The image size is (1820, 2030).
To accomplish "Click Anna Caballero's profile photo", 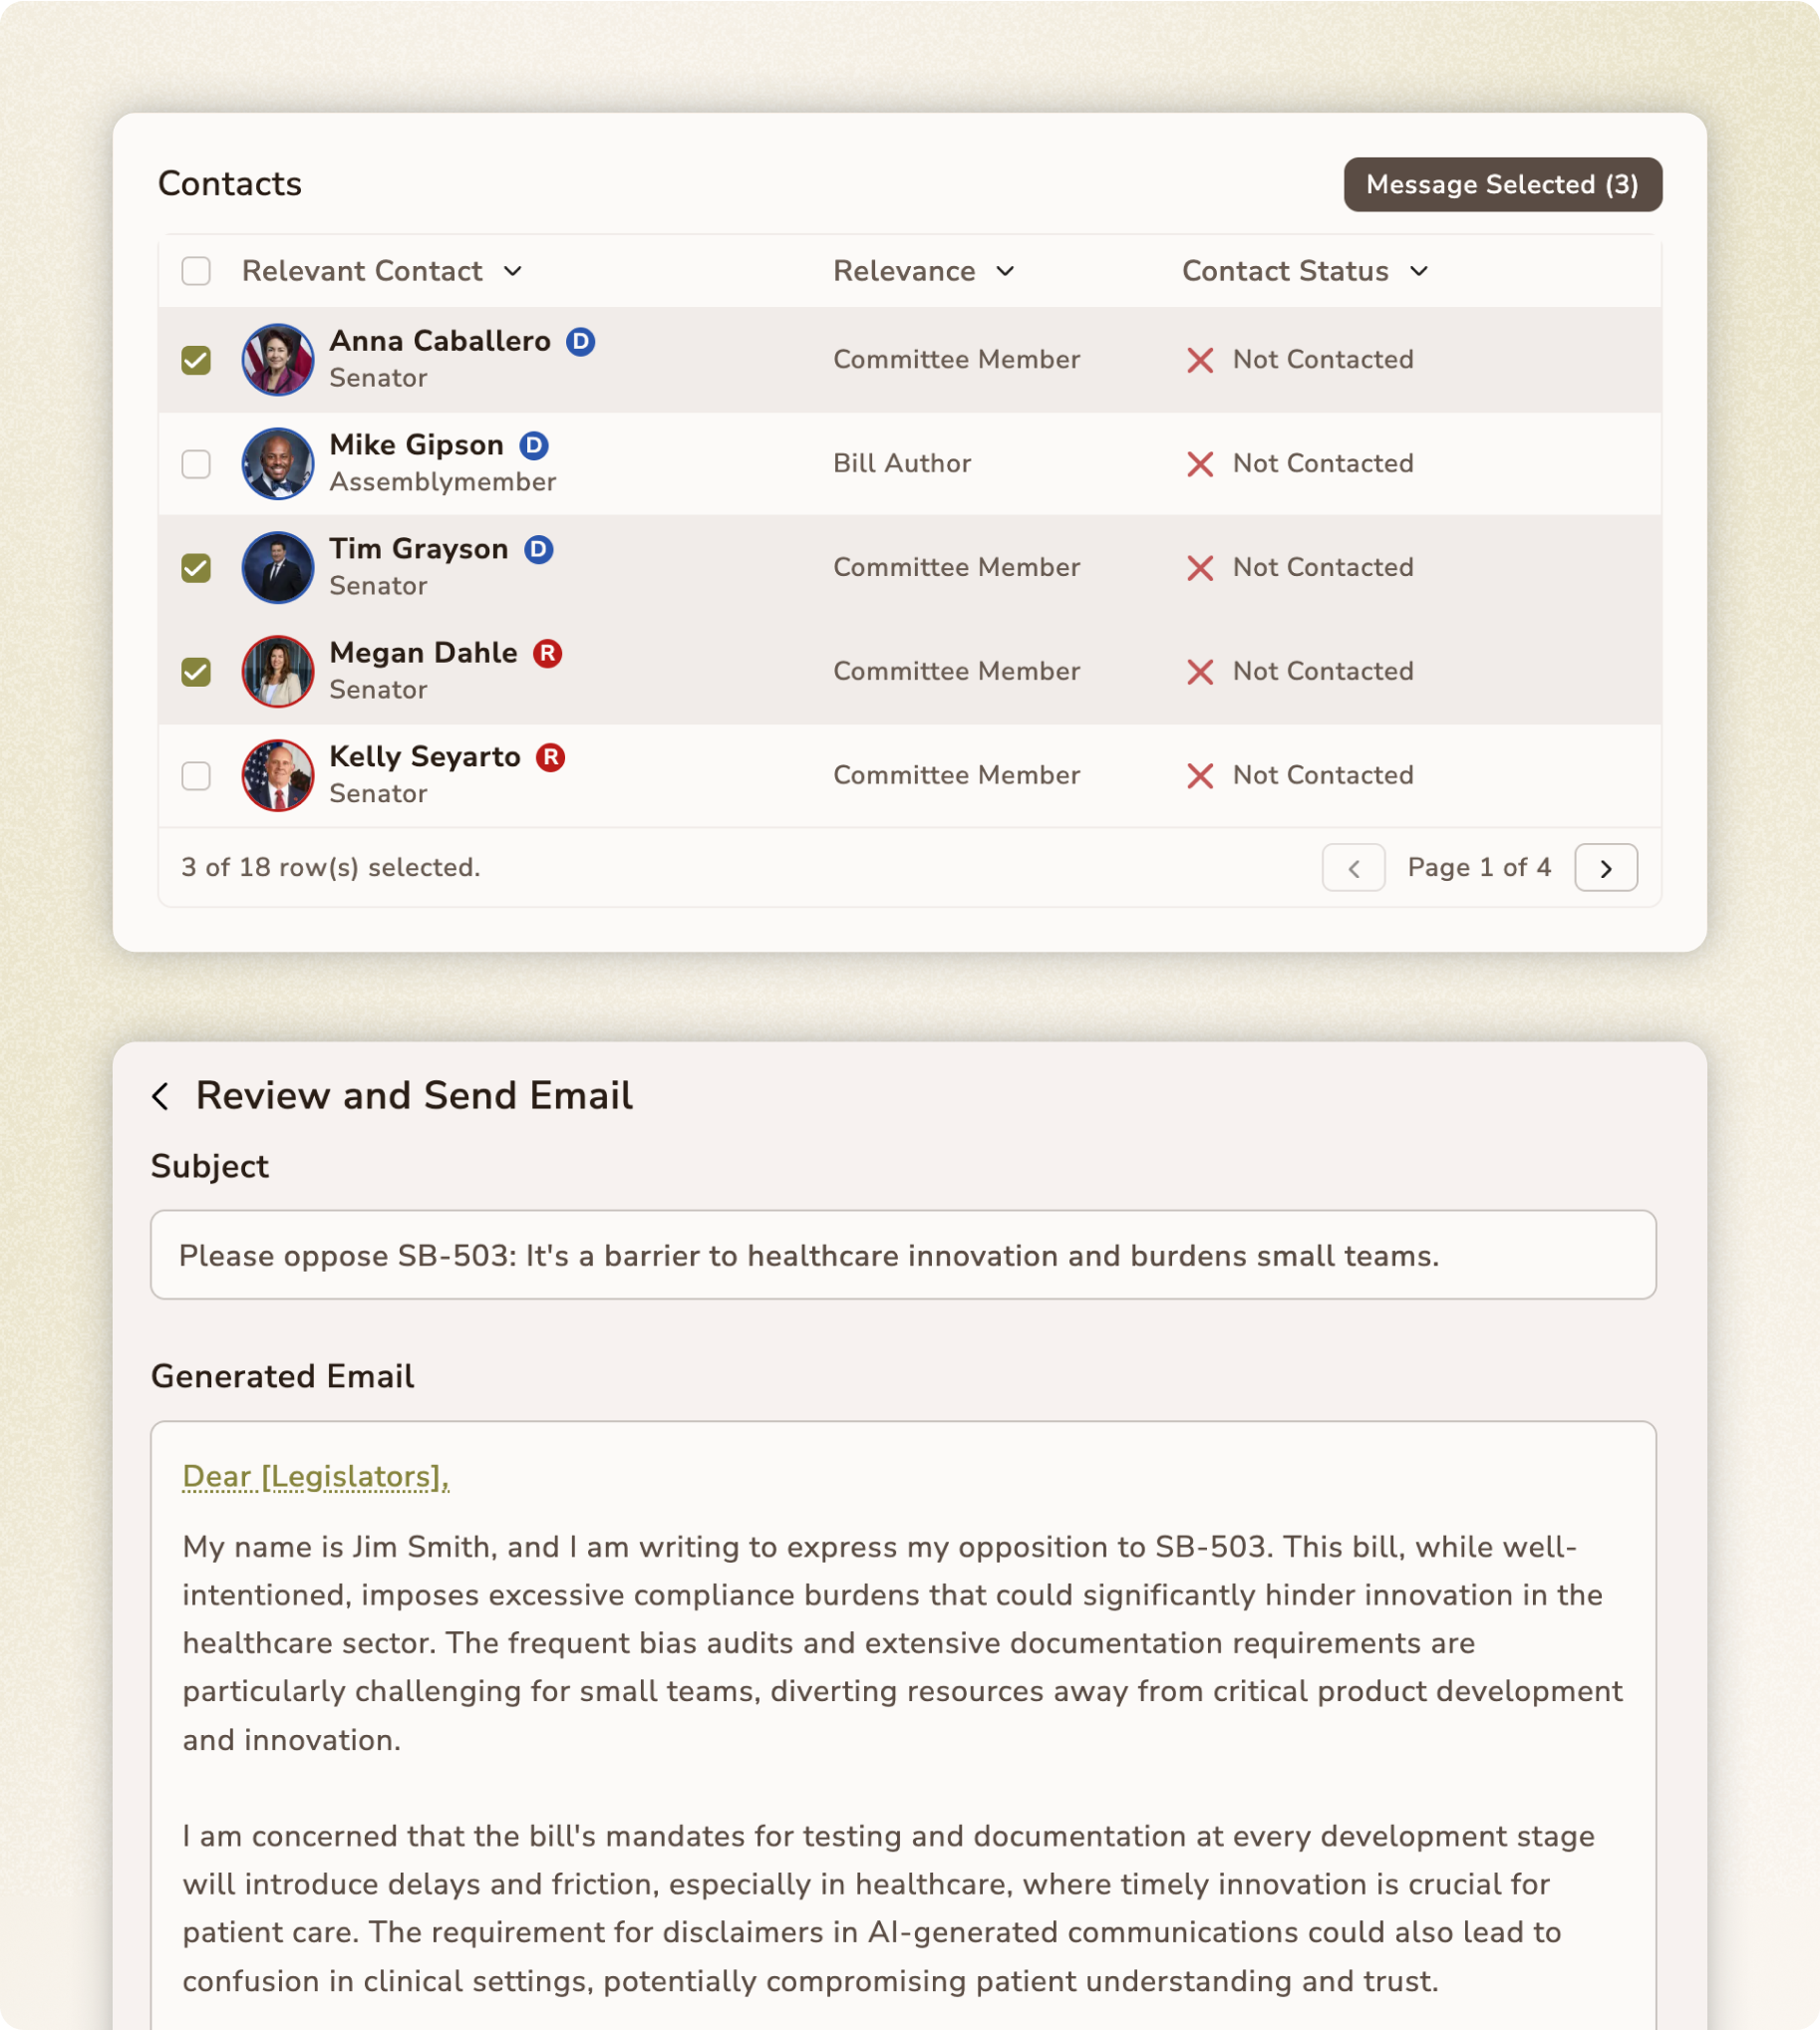I will [x=278, y=360].
